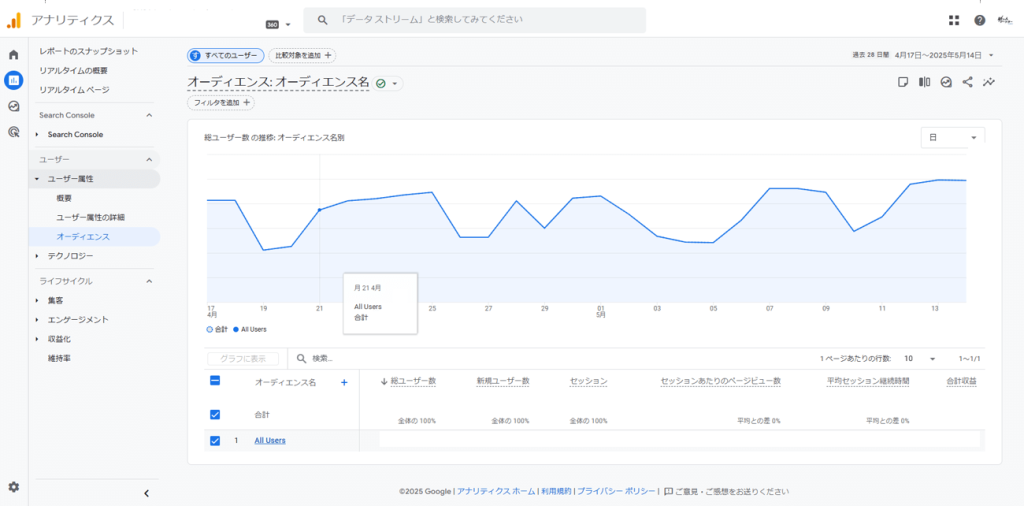The height and width of the screenshot is (506, 1024).
Task: Open the report title status dropdown arrow
Action: 394,84
